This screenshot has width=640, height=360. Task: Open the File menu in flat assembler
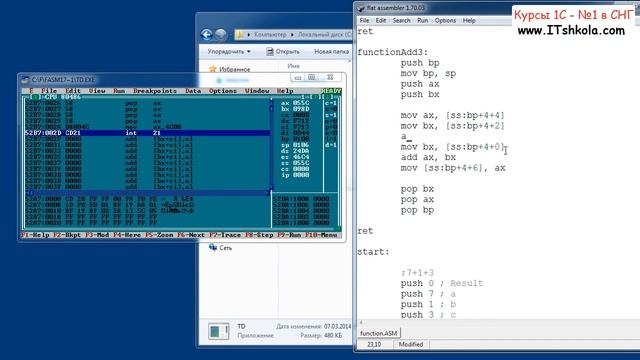[x=364, y=20]
